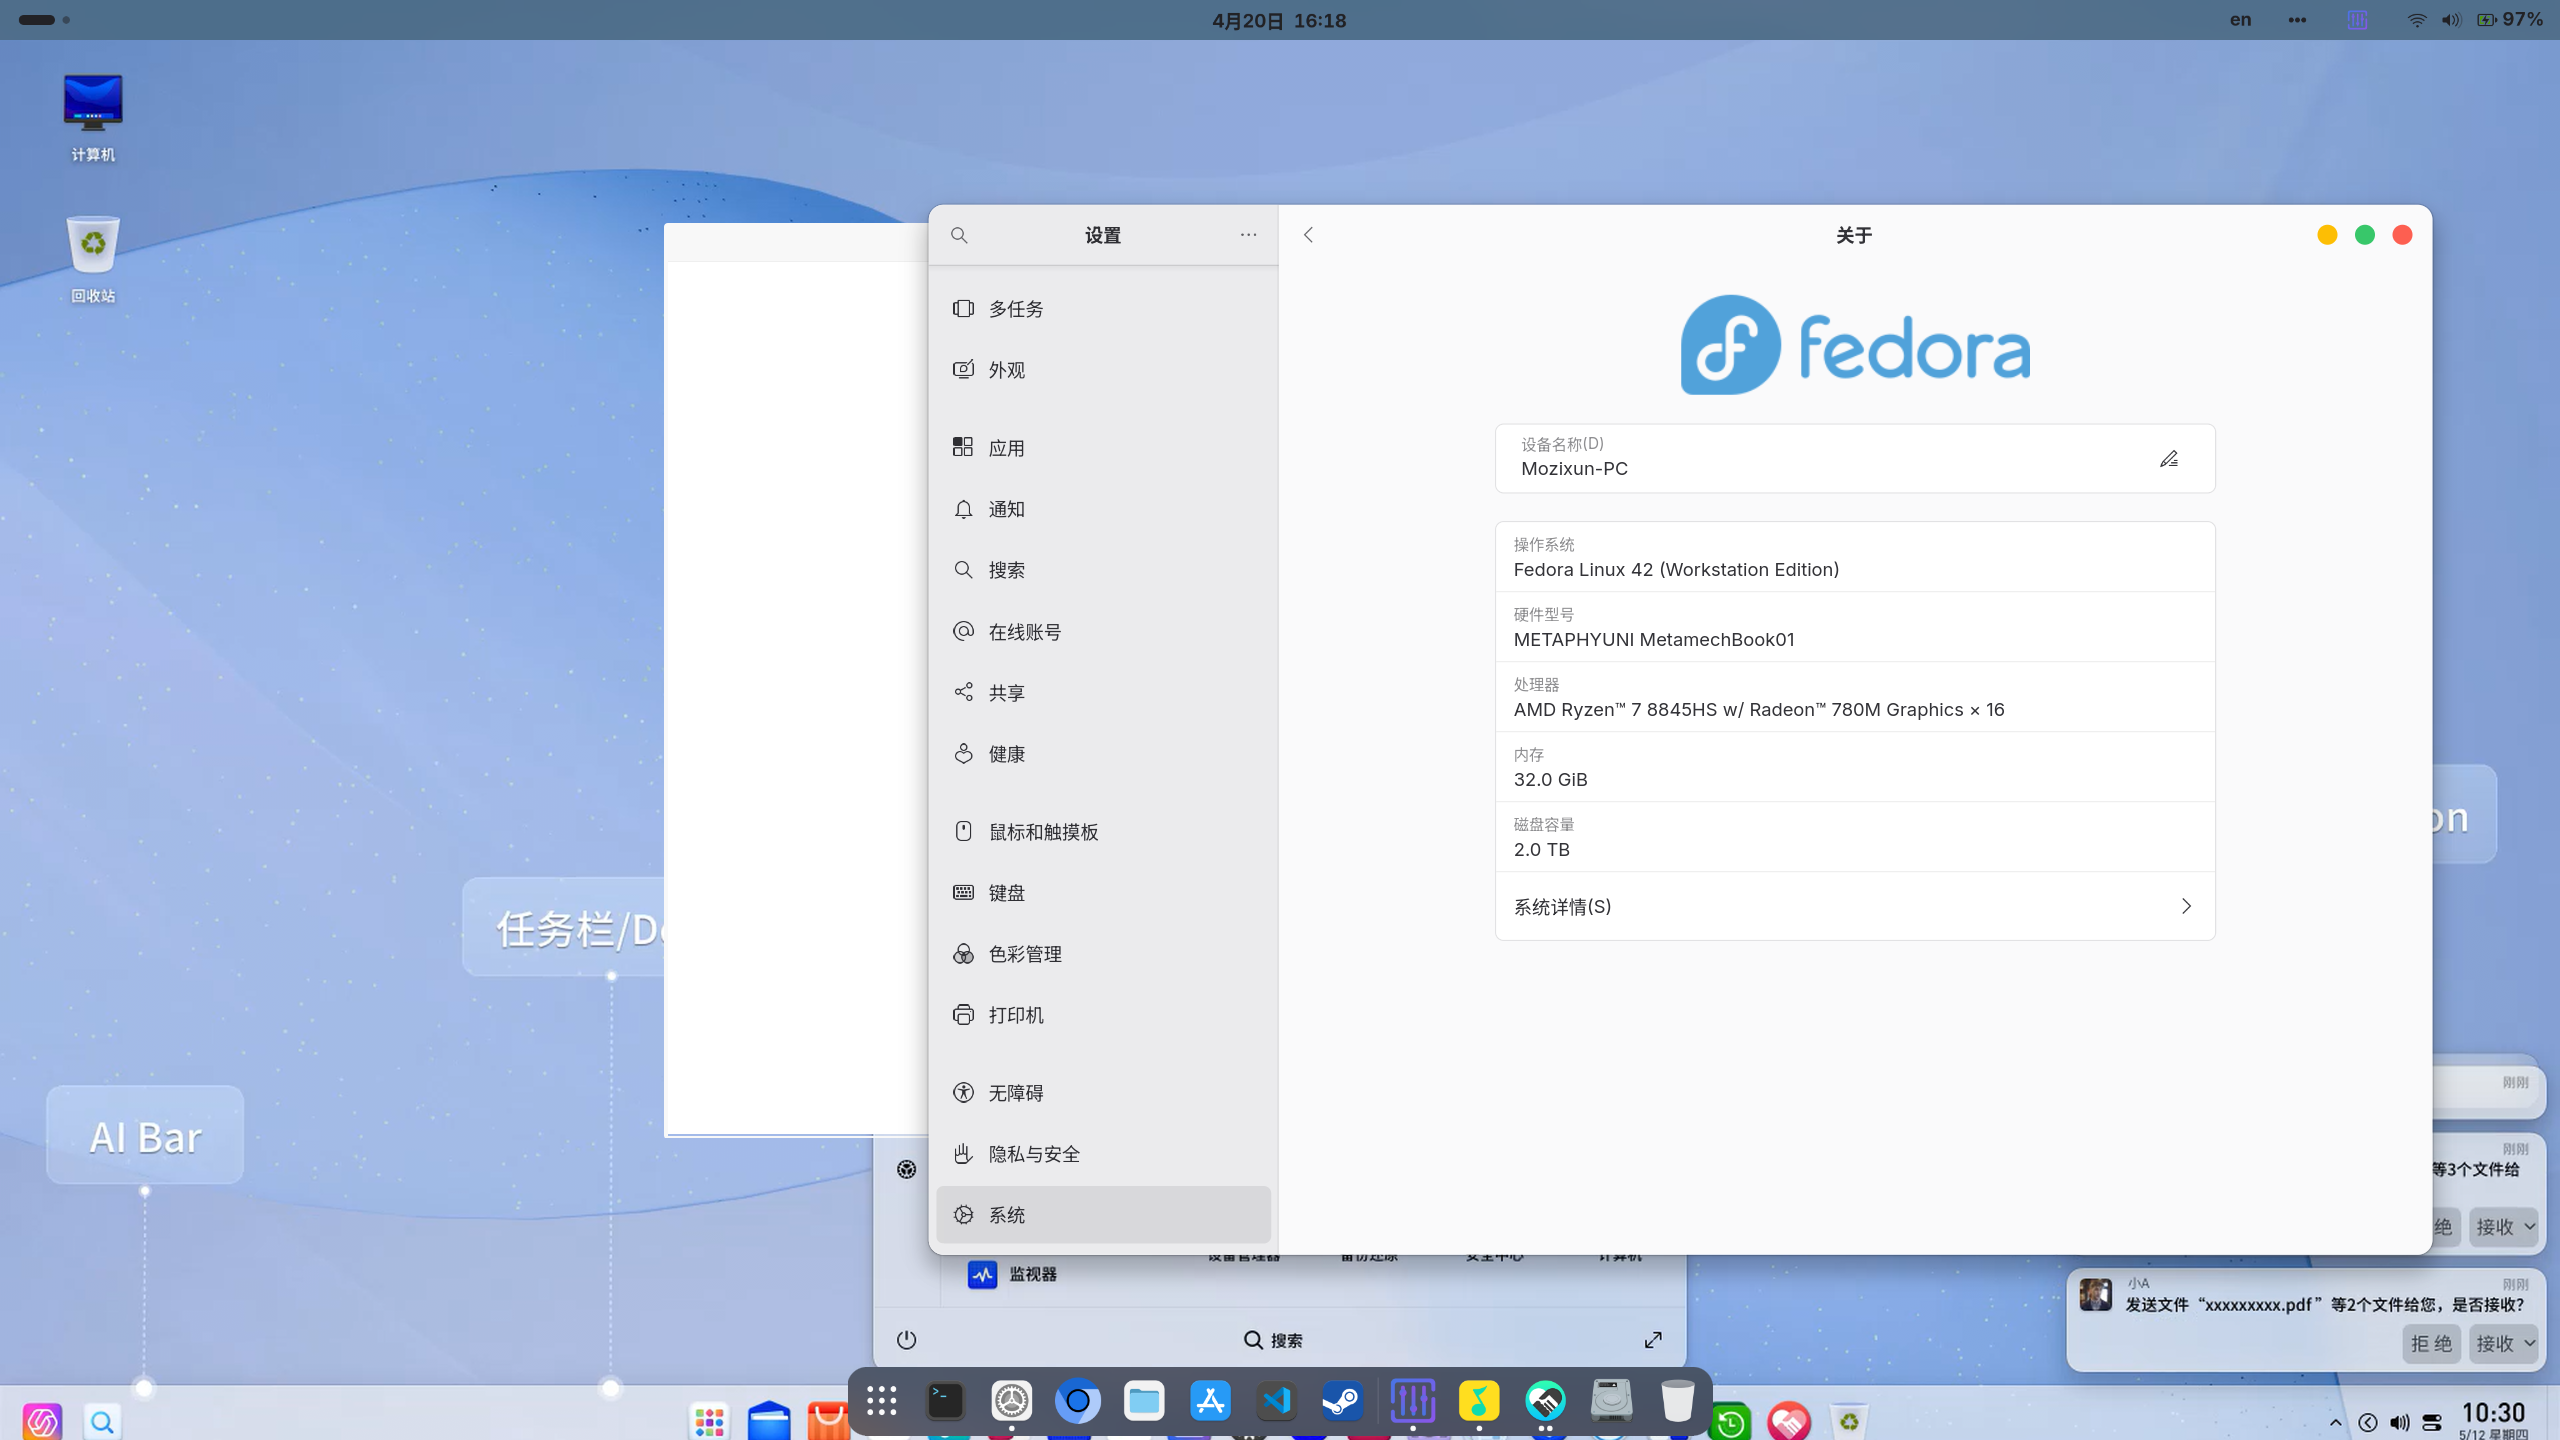Open the 共享 sharing panel
This screenshot has width=2560, height=1440.
tap(1103, 693)
